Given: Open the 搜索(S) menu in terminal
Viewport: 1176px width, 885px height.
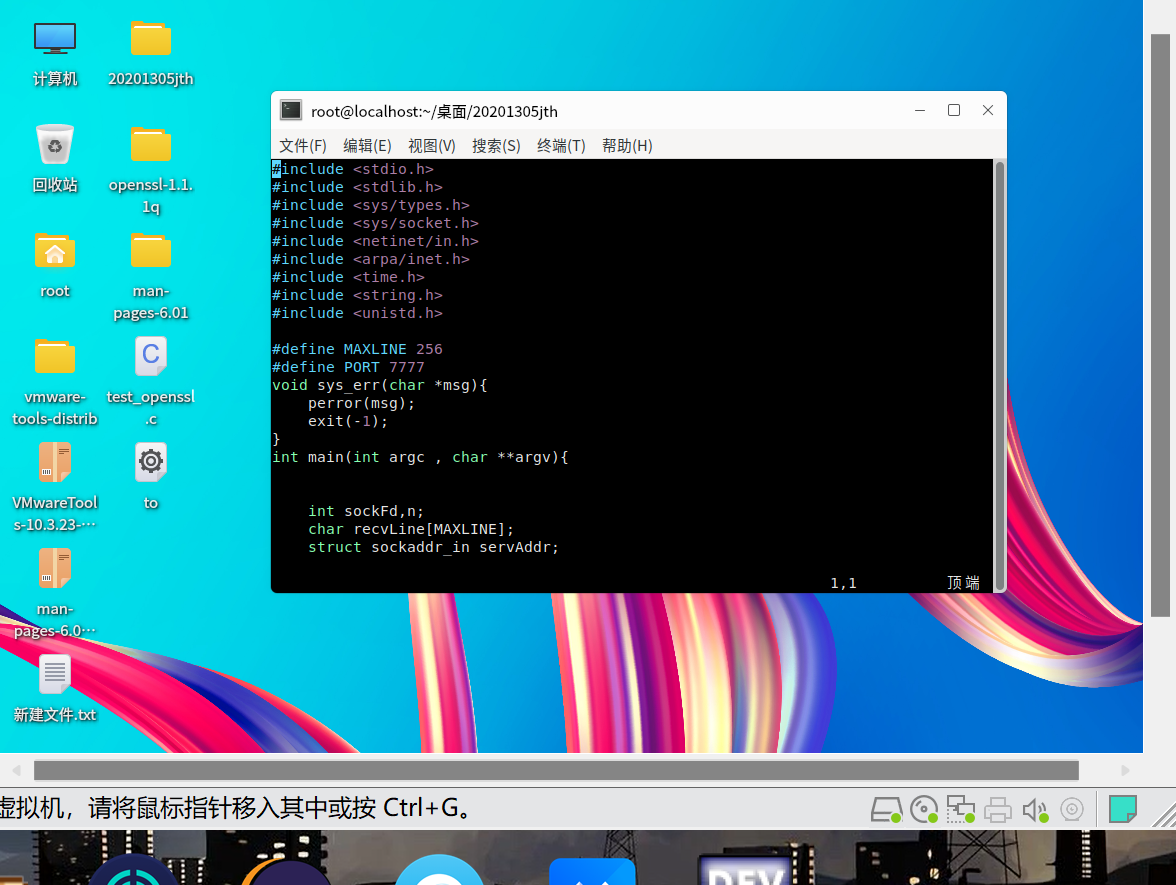Looking at the screenshot, I should [x=496, y=146].
